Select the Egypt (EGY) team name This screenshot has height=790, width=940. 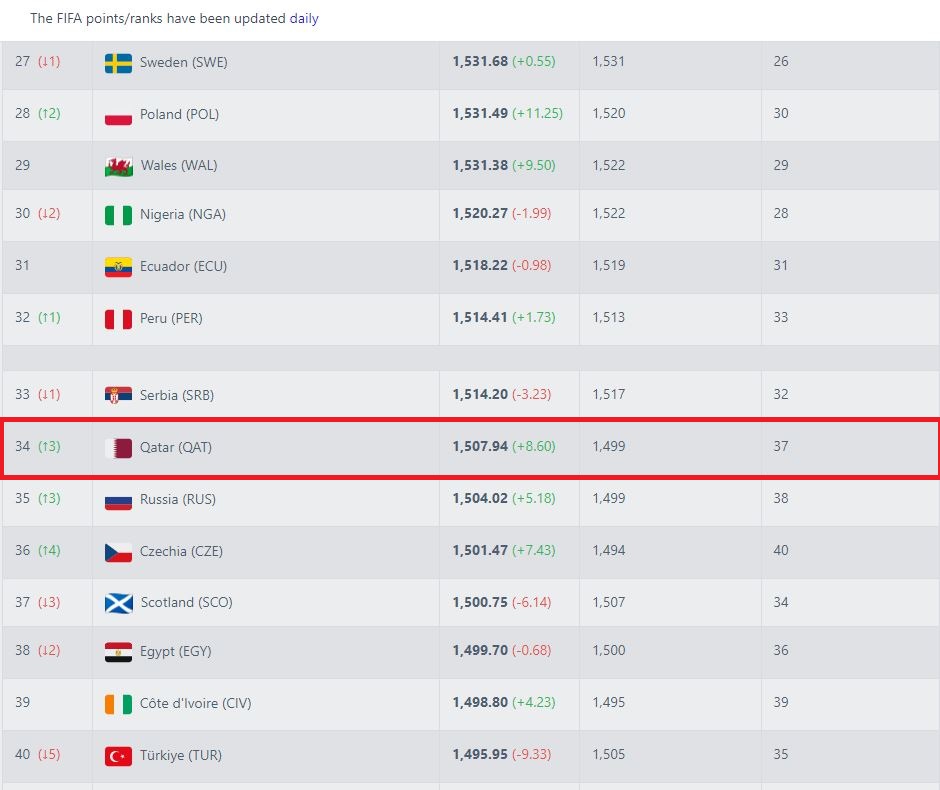tap(176, 652)
